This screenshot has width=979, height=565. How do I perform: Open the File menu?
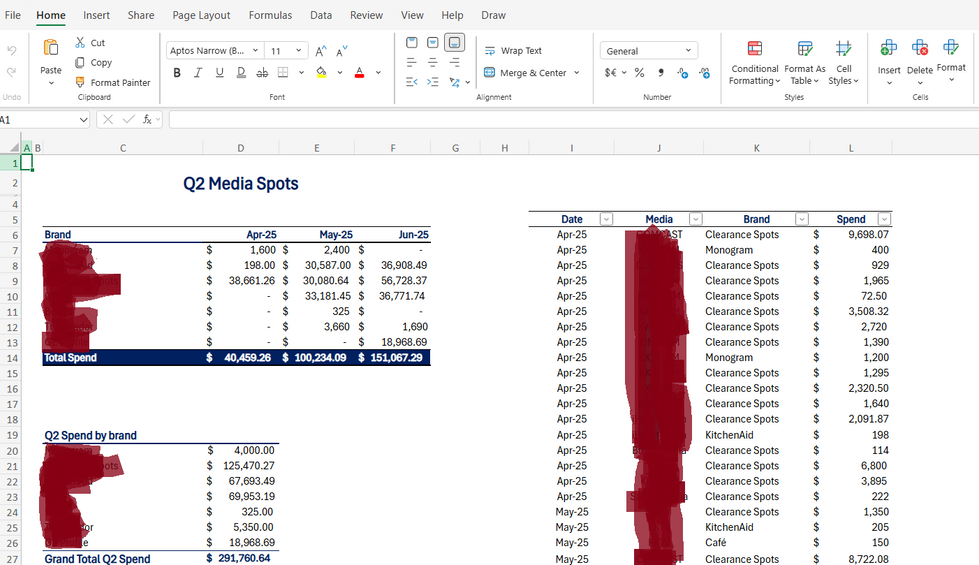(12, 15)
